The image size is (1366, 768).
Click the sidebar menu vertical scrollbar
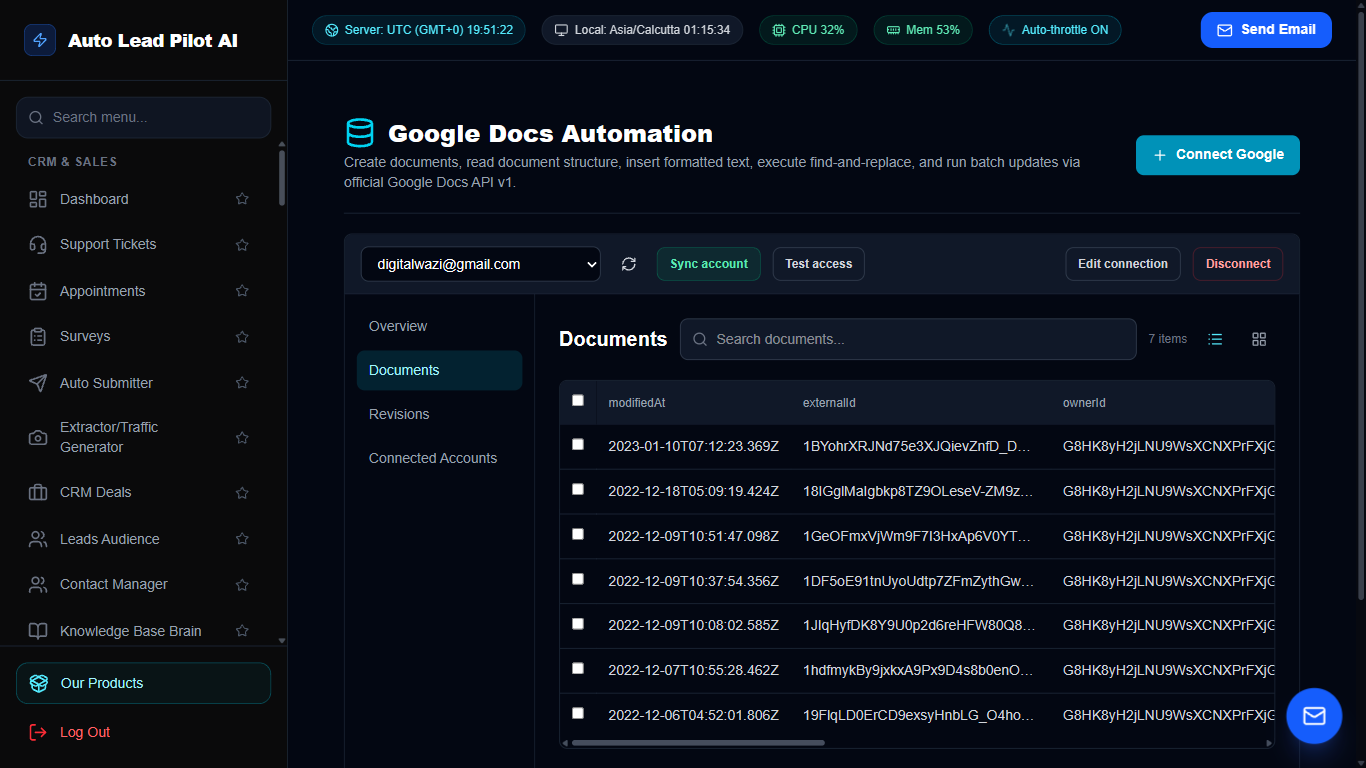point(282,177)
